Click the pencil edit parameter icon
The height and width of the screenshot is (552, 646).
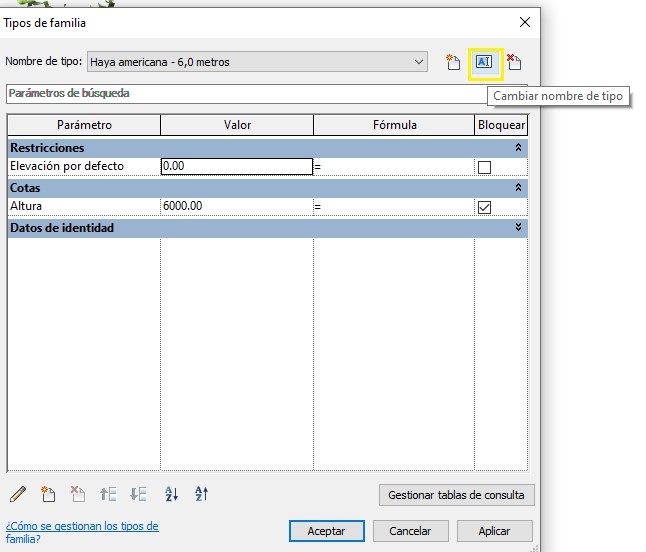coord(18,494)
